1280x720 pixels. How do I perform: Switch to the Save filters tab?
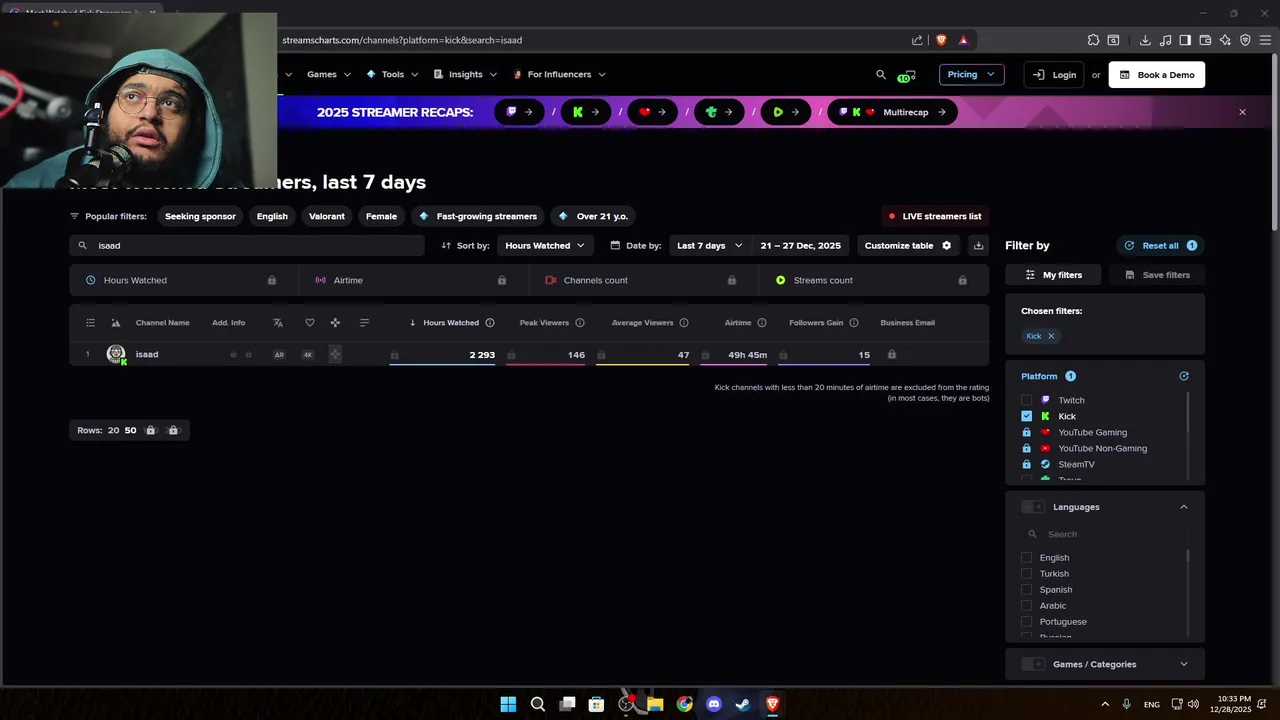[x=1157, y=275]
